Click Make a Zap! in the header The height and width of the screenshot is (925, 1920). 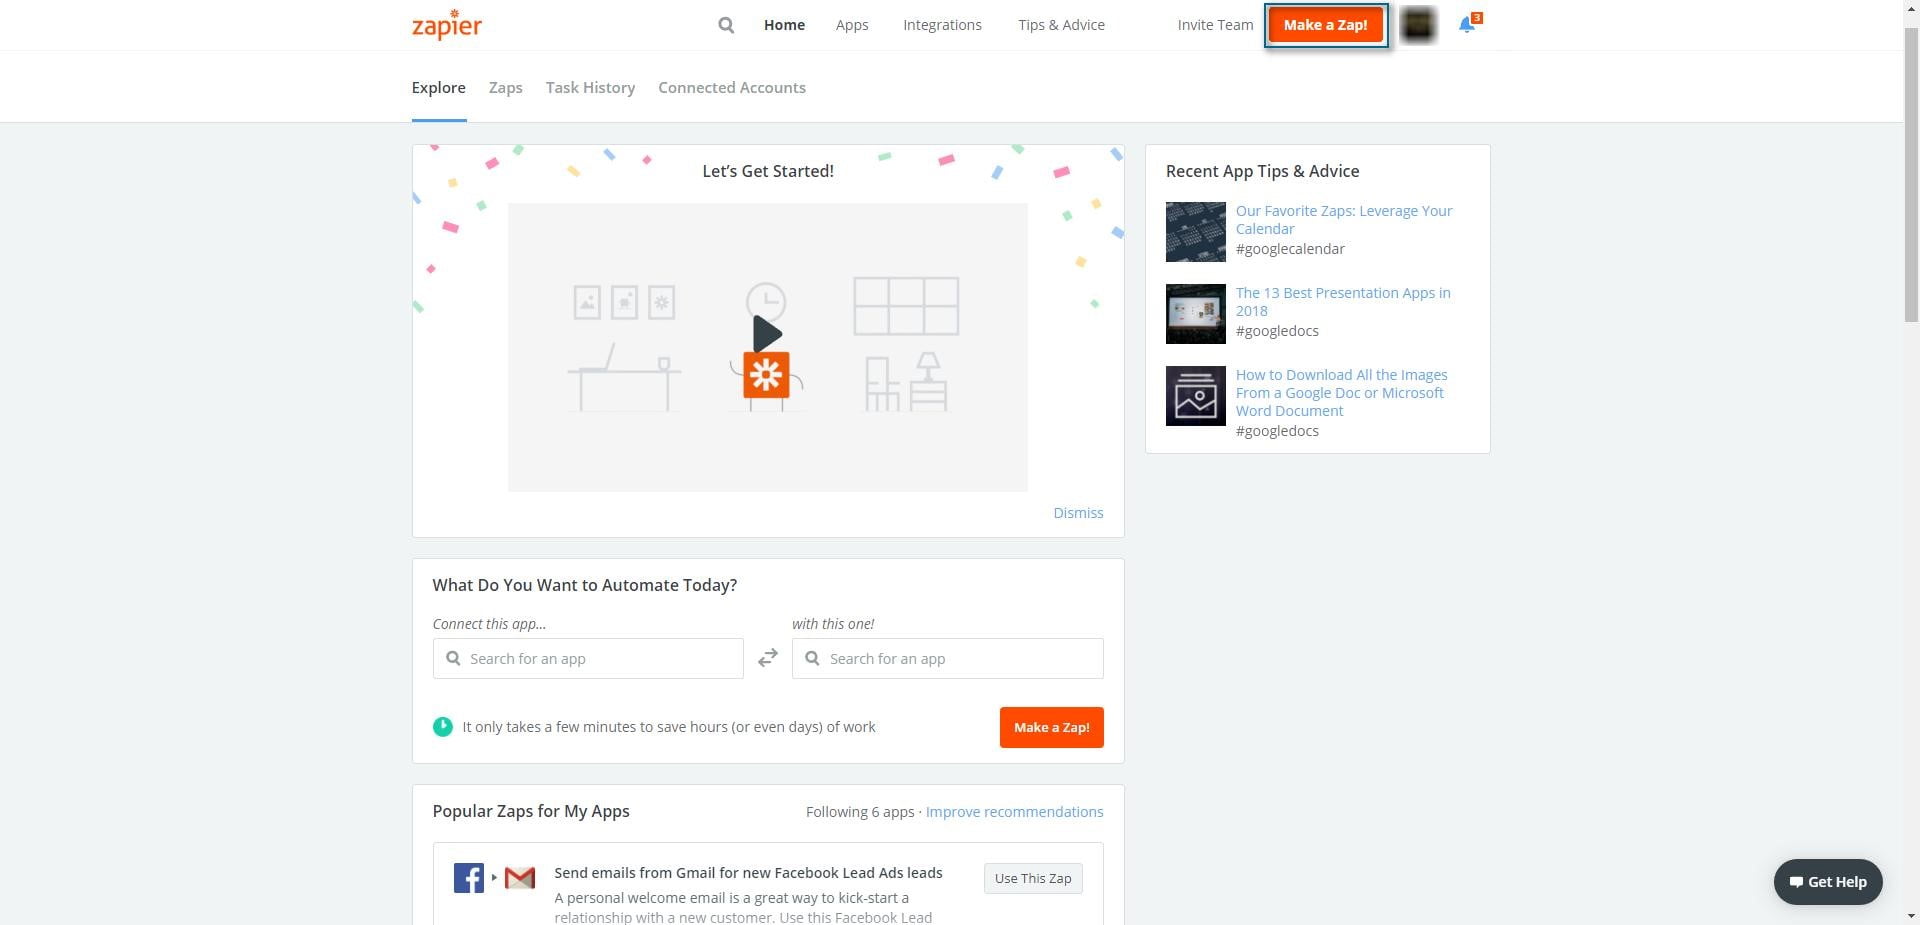coord(1326,25)
